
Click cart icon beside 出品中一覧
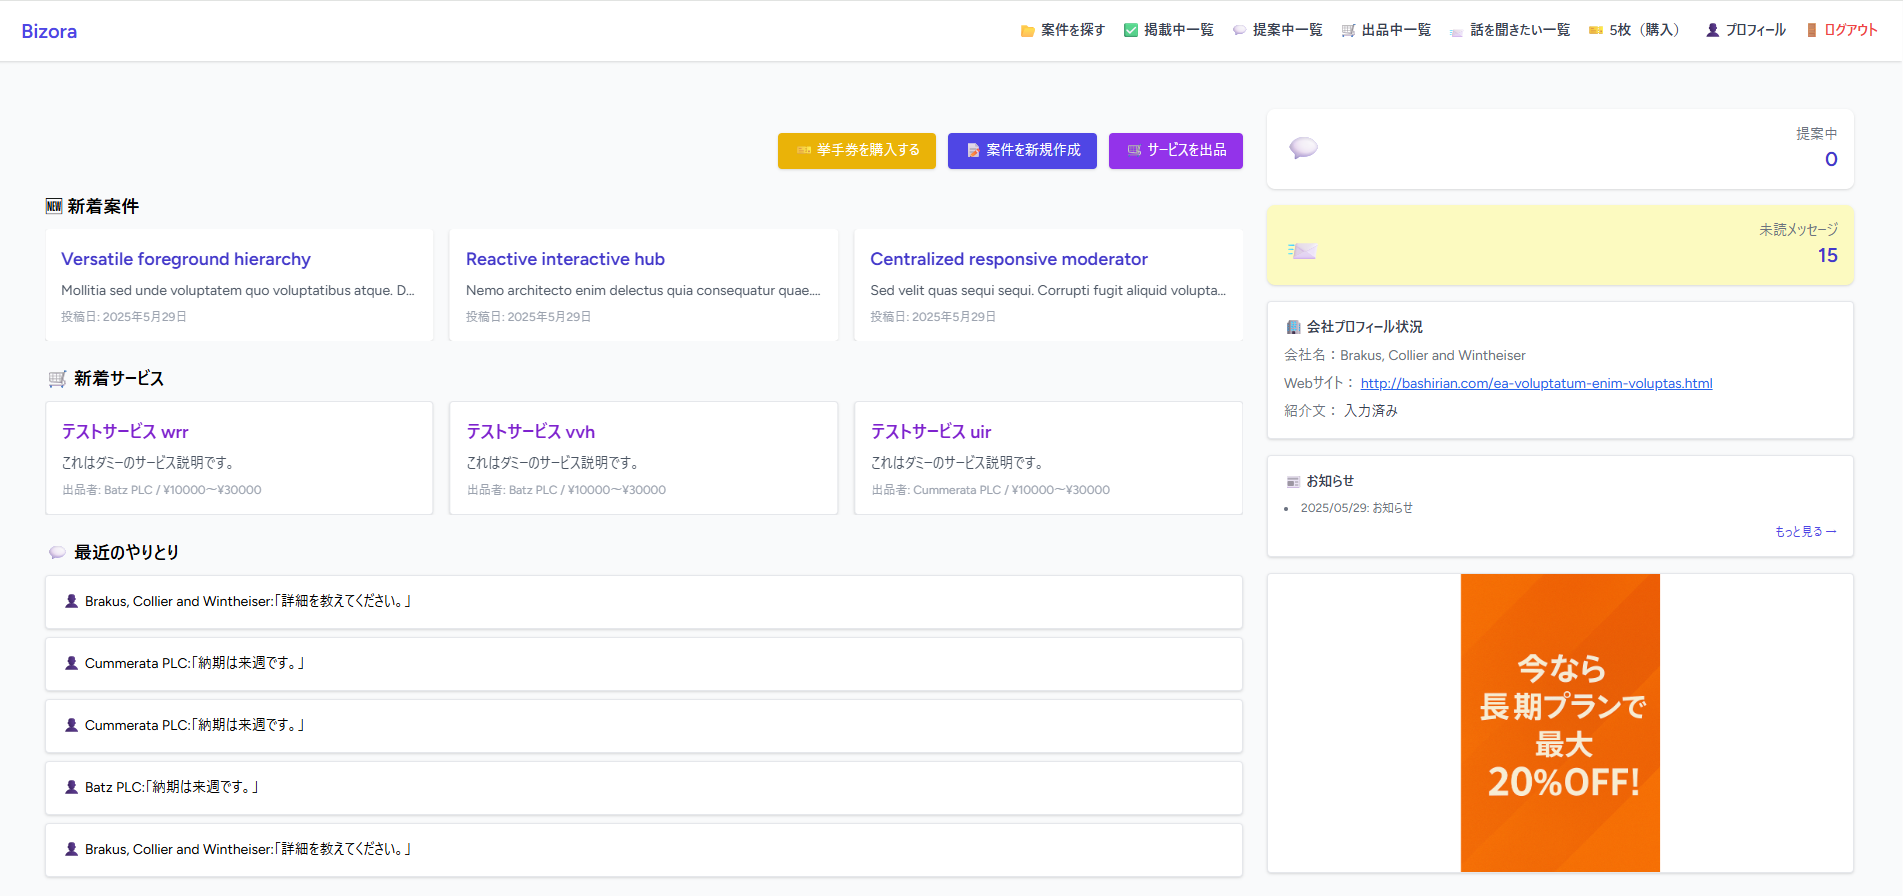pos(1348,31)
